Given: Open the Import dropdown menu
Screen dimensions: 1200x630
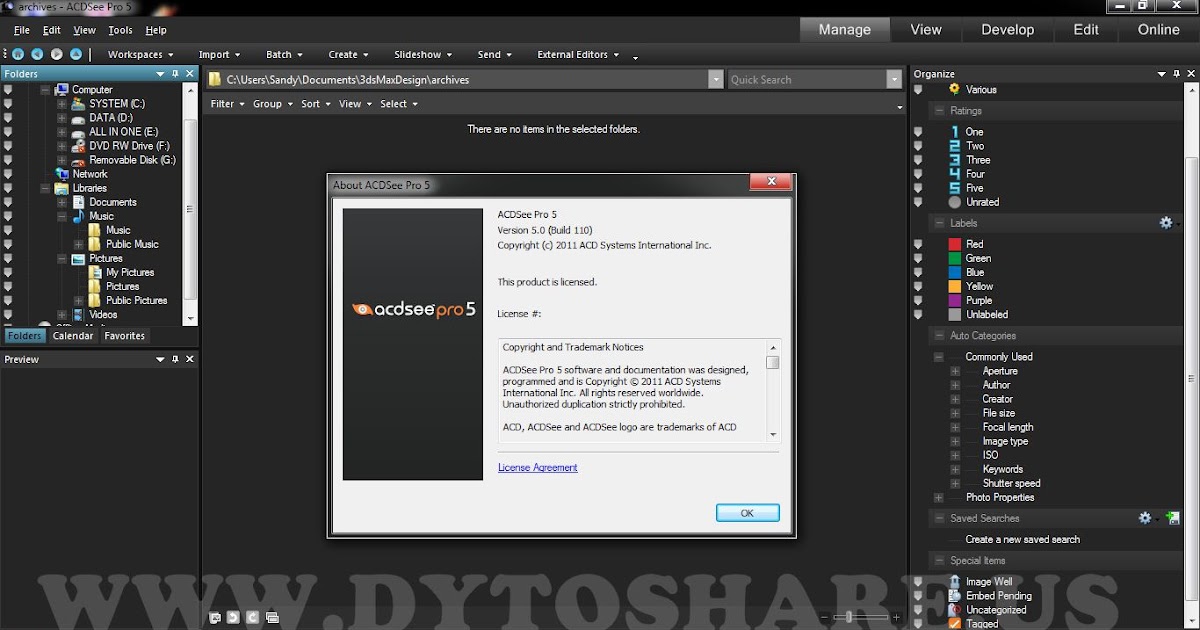Looking at the screenshot, I should pos(218,55).
